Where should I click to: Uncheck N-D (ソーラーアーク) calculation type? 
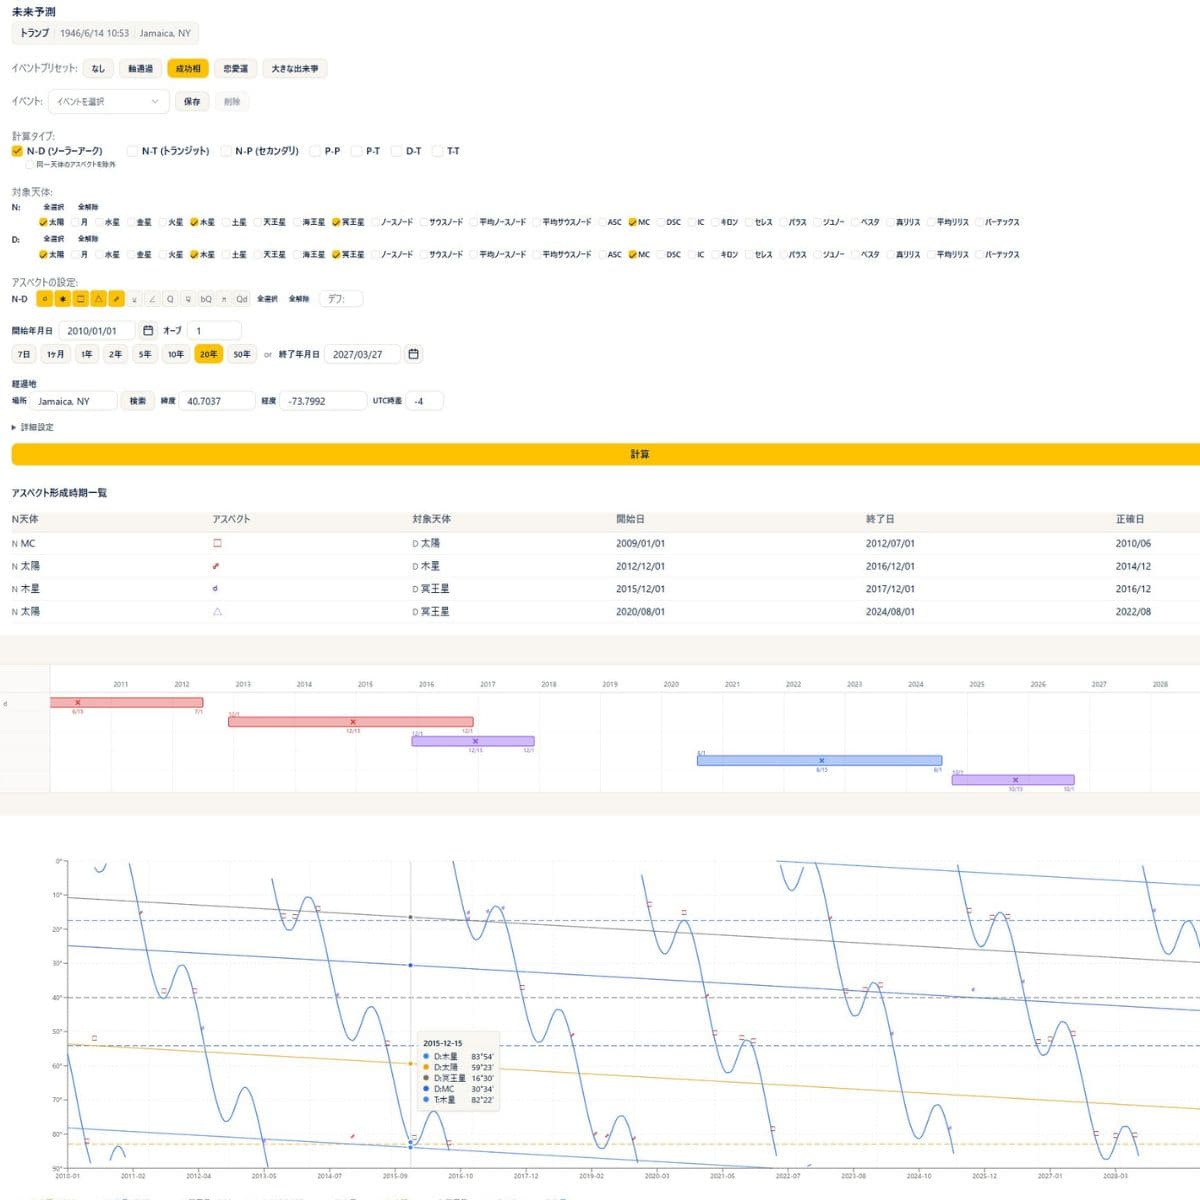click(17, 151)
